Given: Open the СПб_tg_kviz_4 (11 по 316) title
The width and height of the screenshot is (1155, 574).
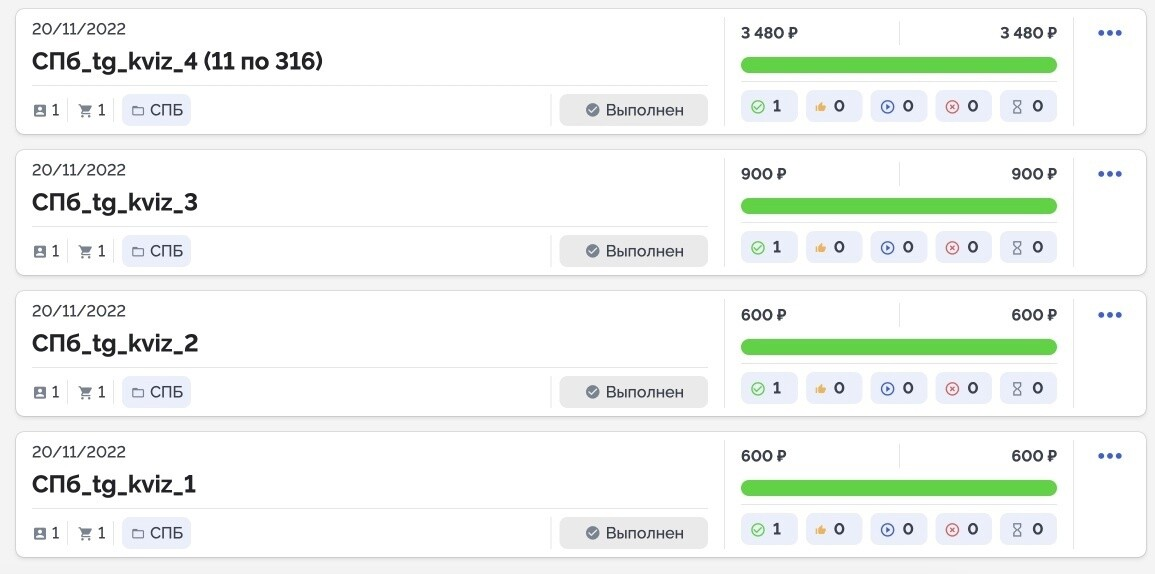Looking at the screenshot, I should [x=178, y=62].
